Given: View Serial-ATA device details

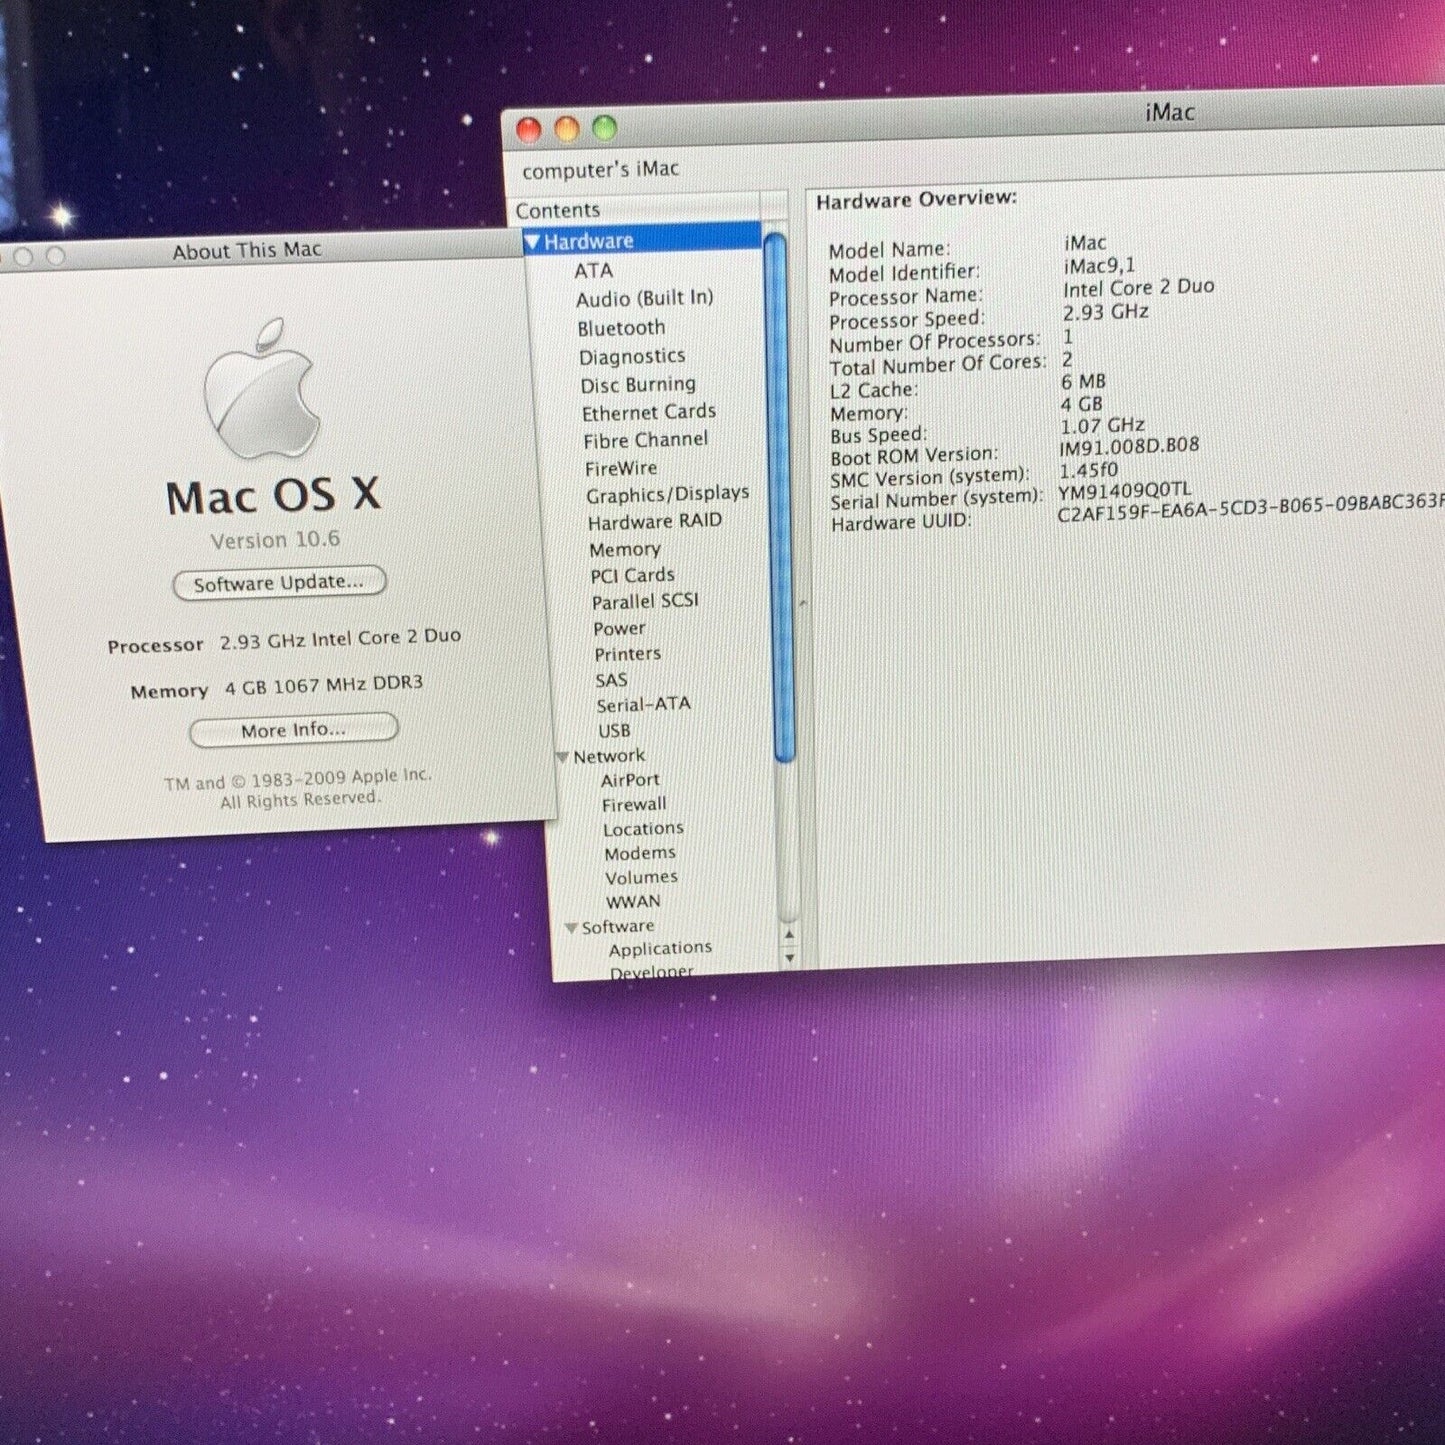Looking at the screenshot, I should coord(641,704).
